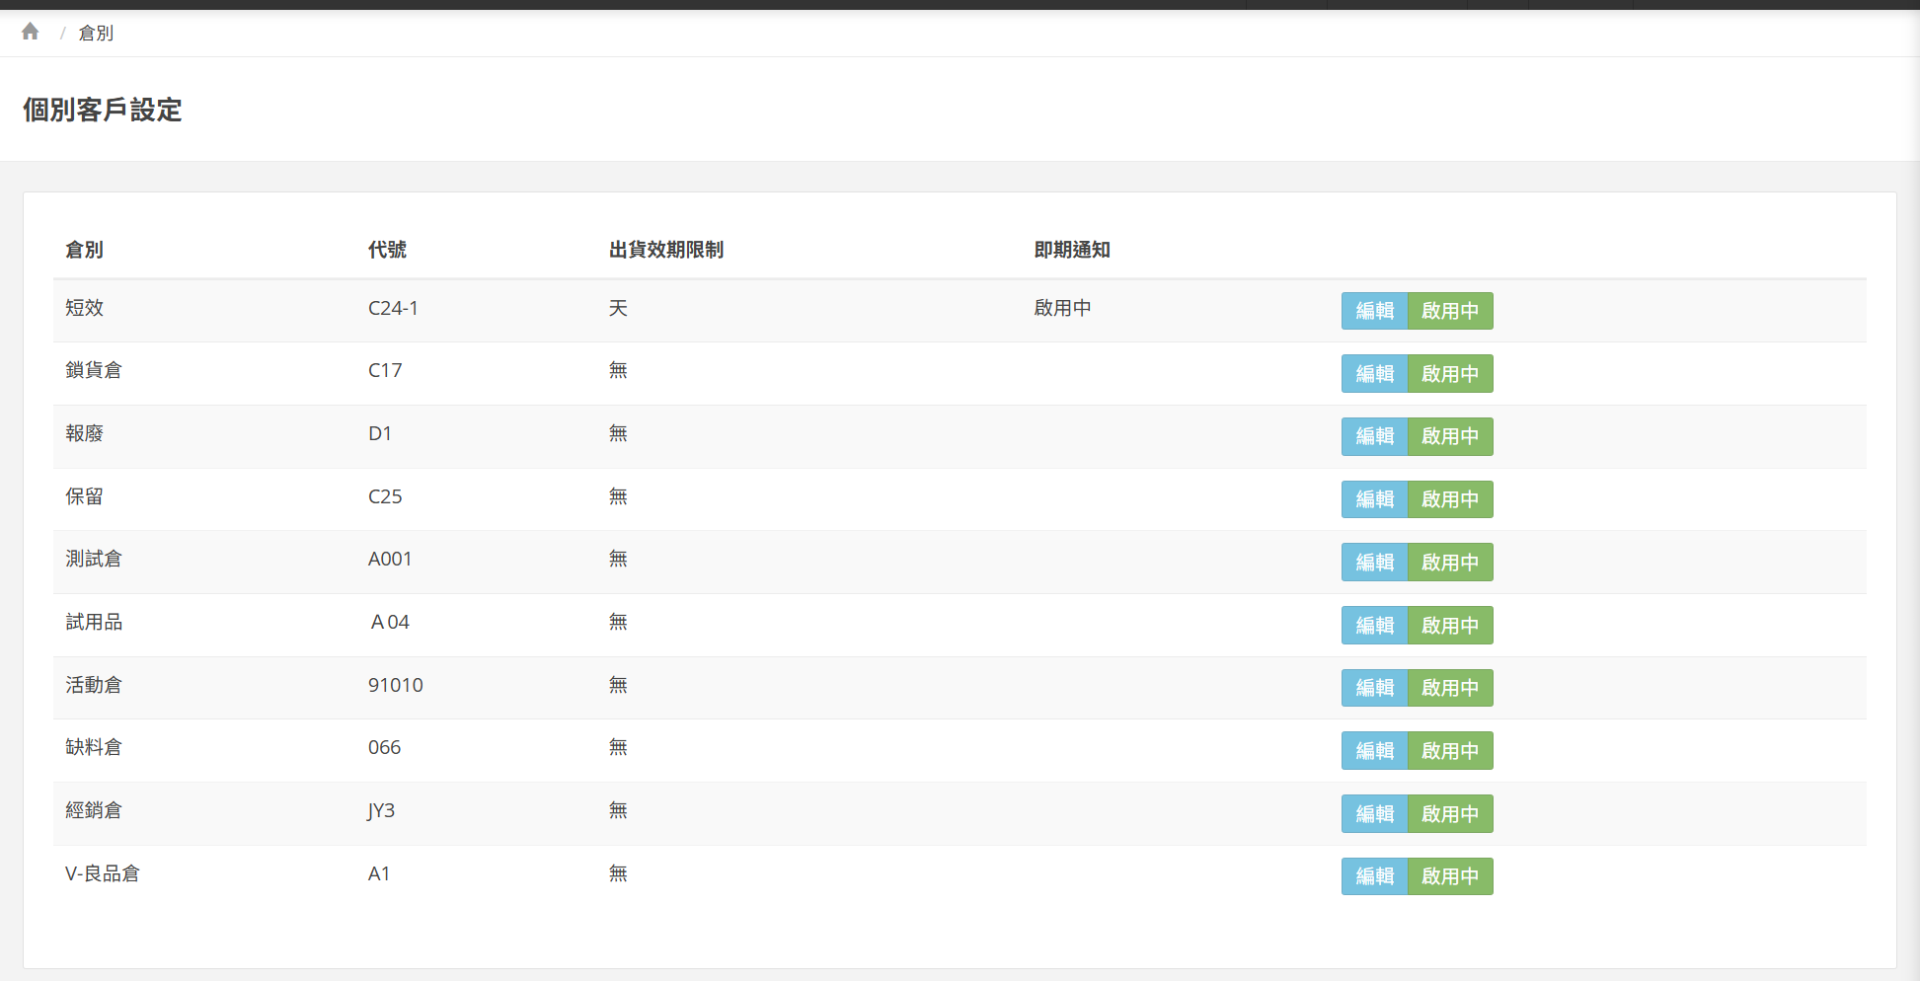This screenshot has height=981, width=1920.
Task: Click the home icon in breadcrumb
Action: (30, 32)
